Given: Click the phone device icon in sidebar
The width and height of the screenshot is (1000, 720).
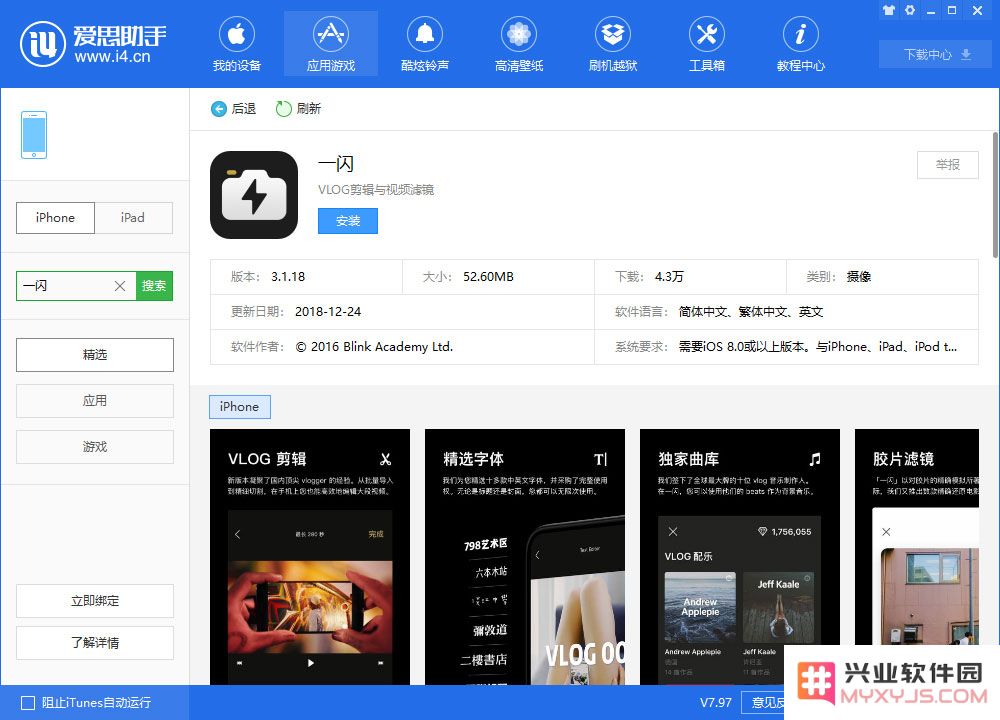Looking at the screenshot, I should [x=34, y=135].
